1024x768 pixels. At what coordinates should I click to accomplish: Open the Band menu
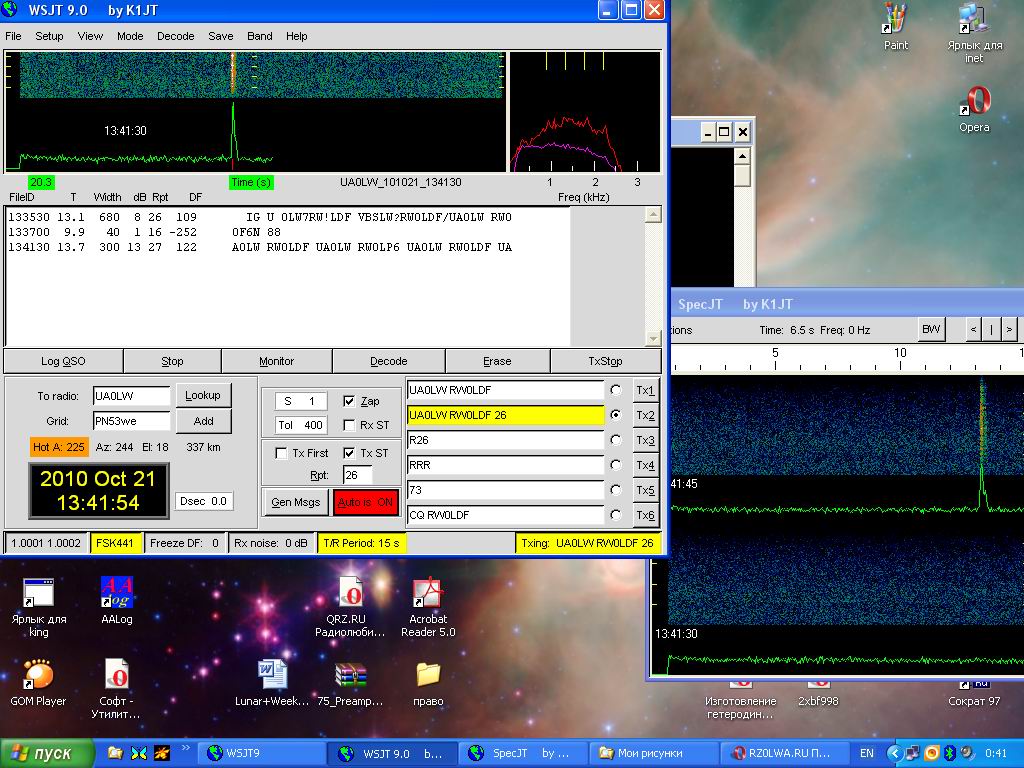tap(259, 36)
